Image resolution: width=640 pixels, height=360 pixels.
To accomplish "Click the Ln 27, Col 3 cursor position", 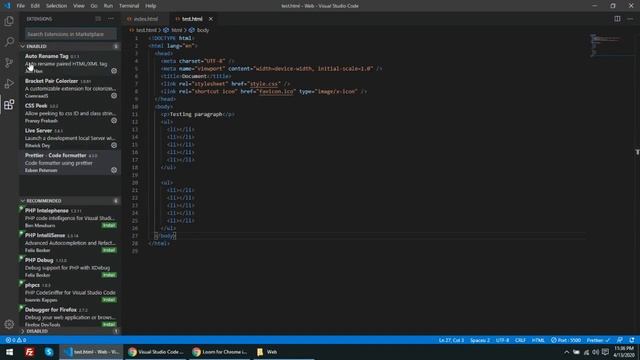I will (451, 340).
